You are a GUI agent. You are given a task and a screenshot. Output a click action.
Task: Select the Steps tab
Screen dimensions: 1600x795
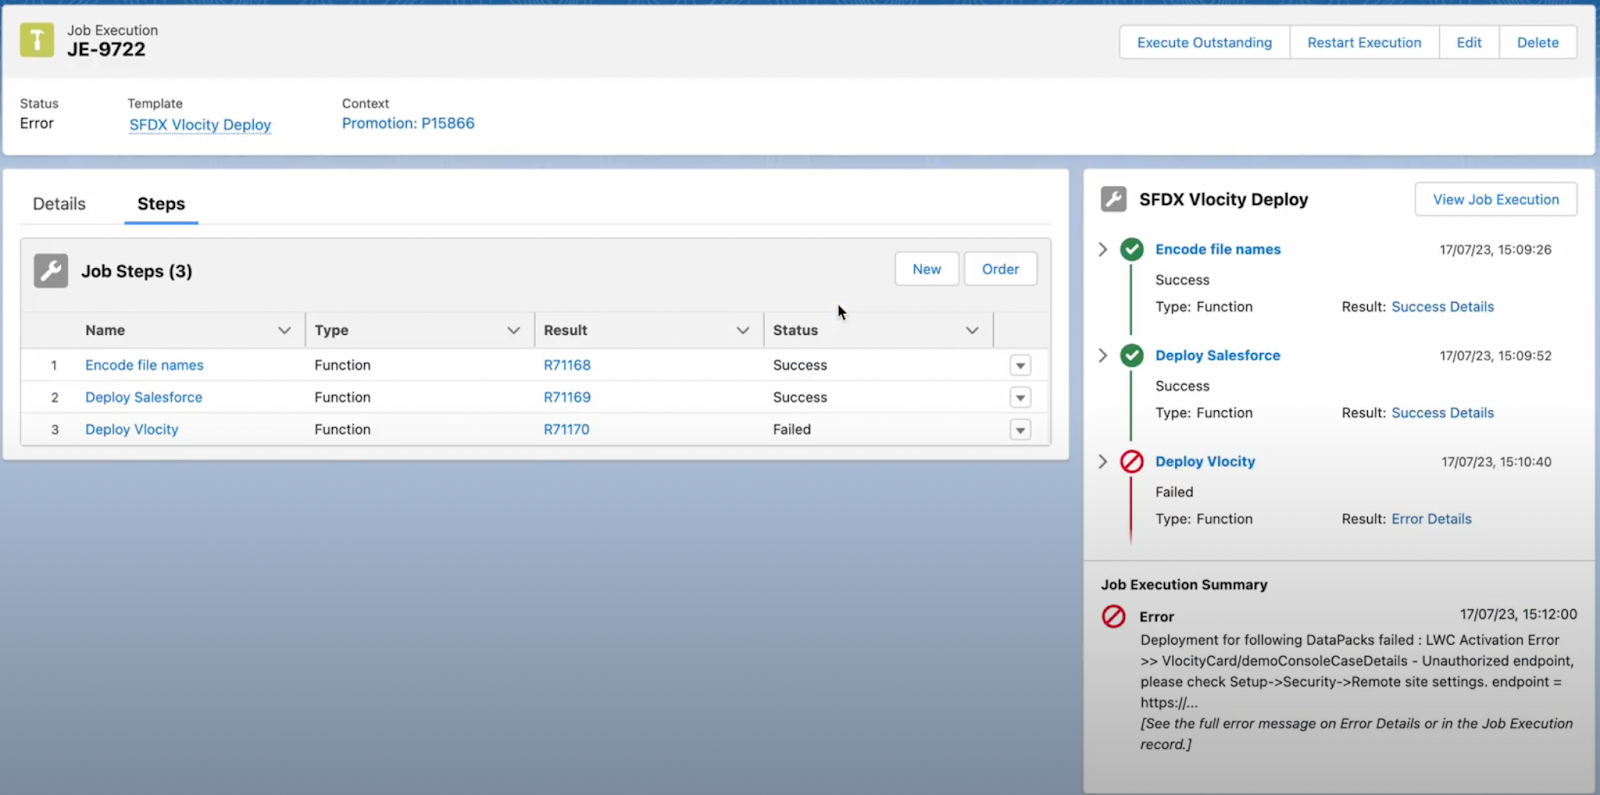click(x=161, y=204)
